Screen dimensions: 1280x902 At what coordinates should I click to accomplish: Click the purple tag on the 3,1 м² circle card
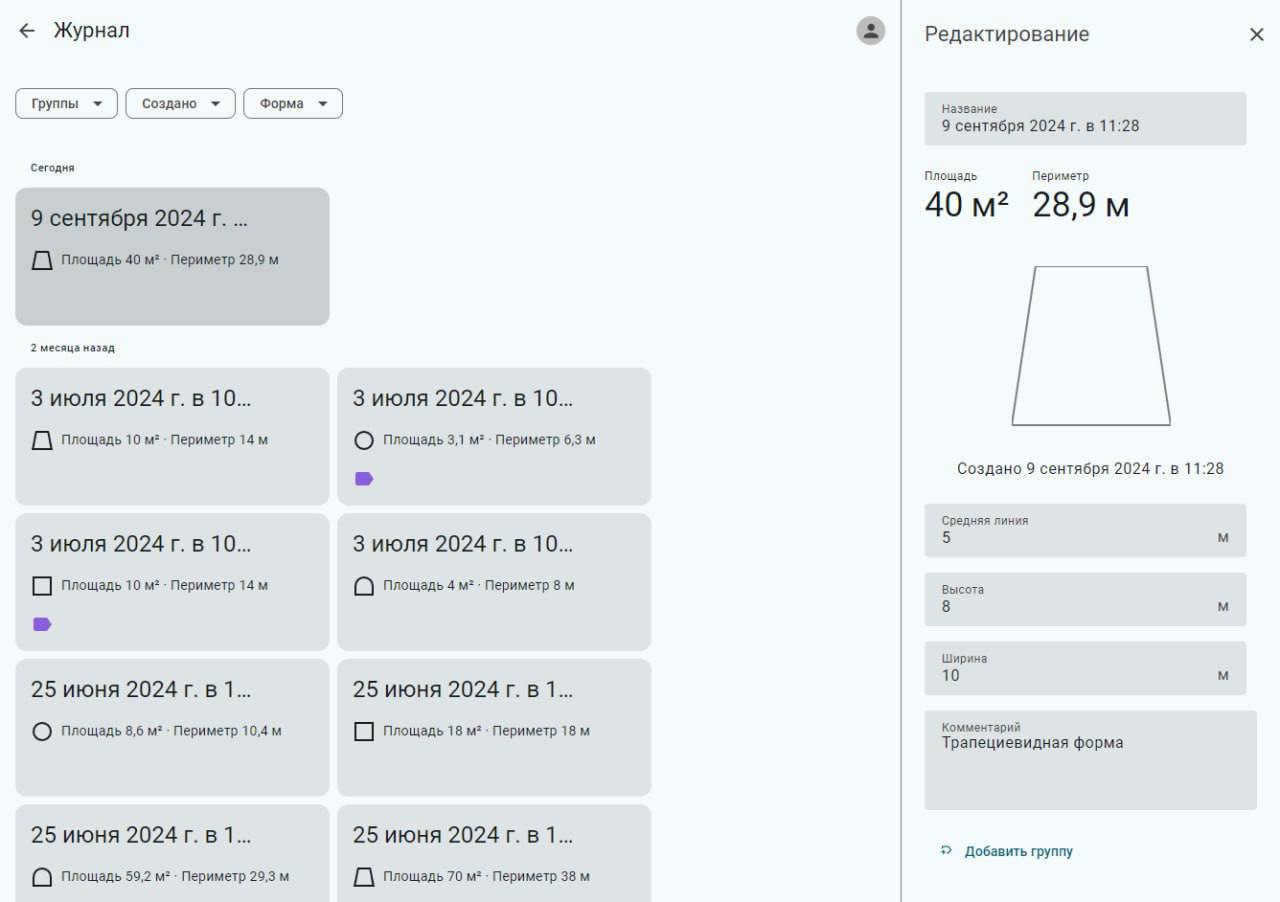point(364,479)
